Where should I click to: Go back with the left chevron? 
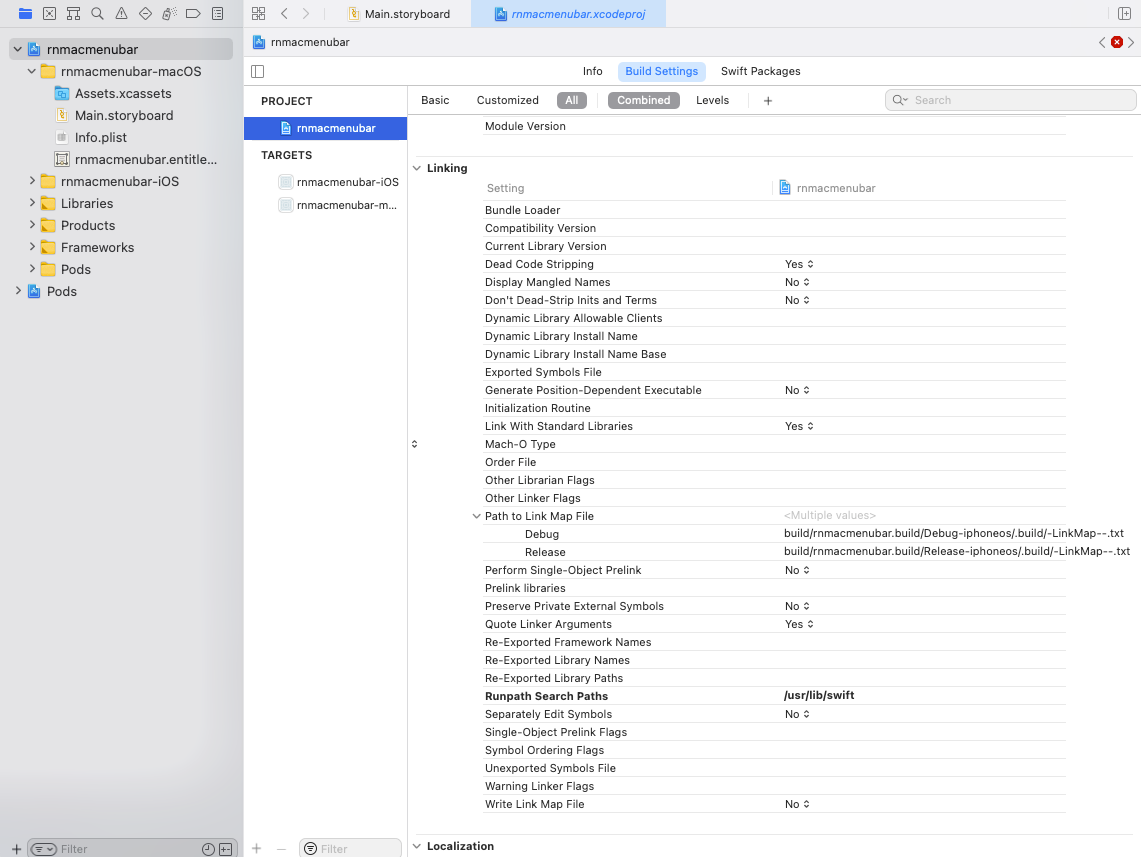click(285, 13)
